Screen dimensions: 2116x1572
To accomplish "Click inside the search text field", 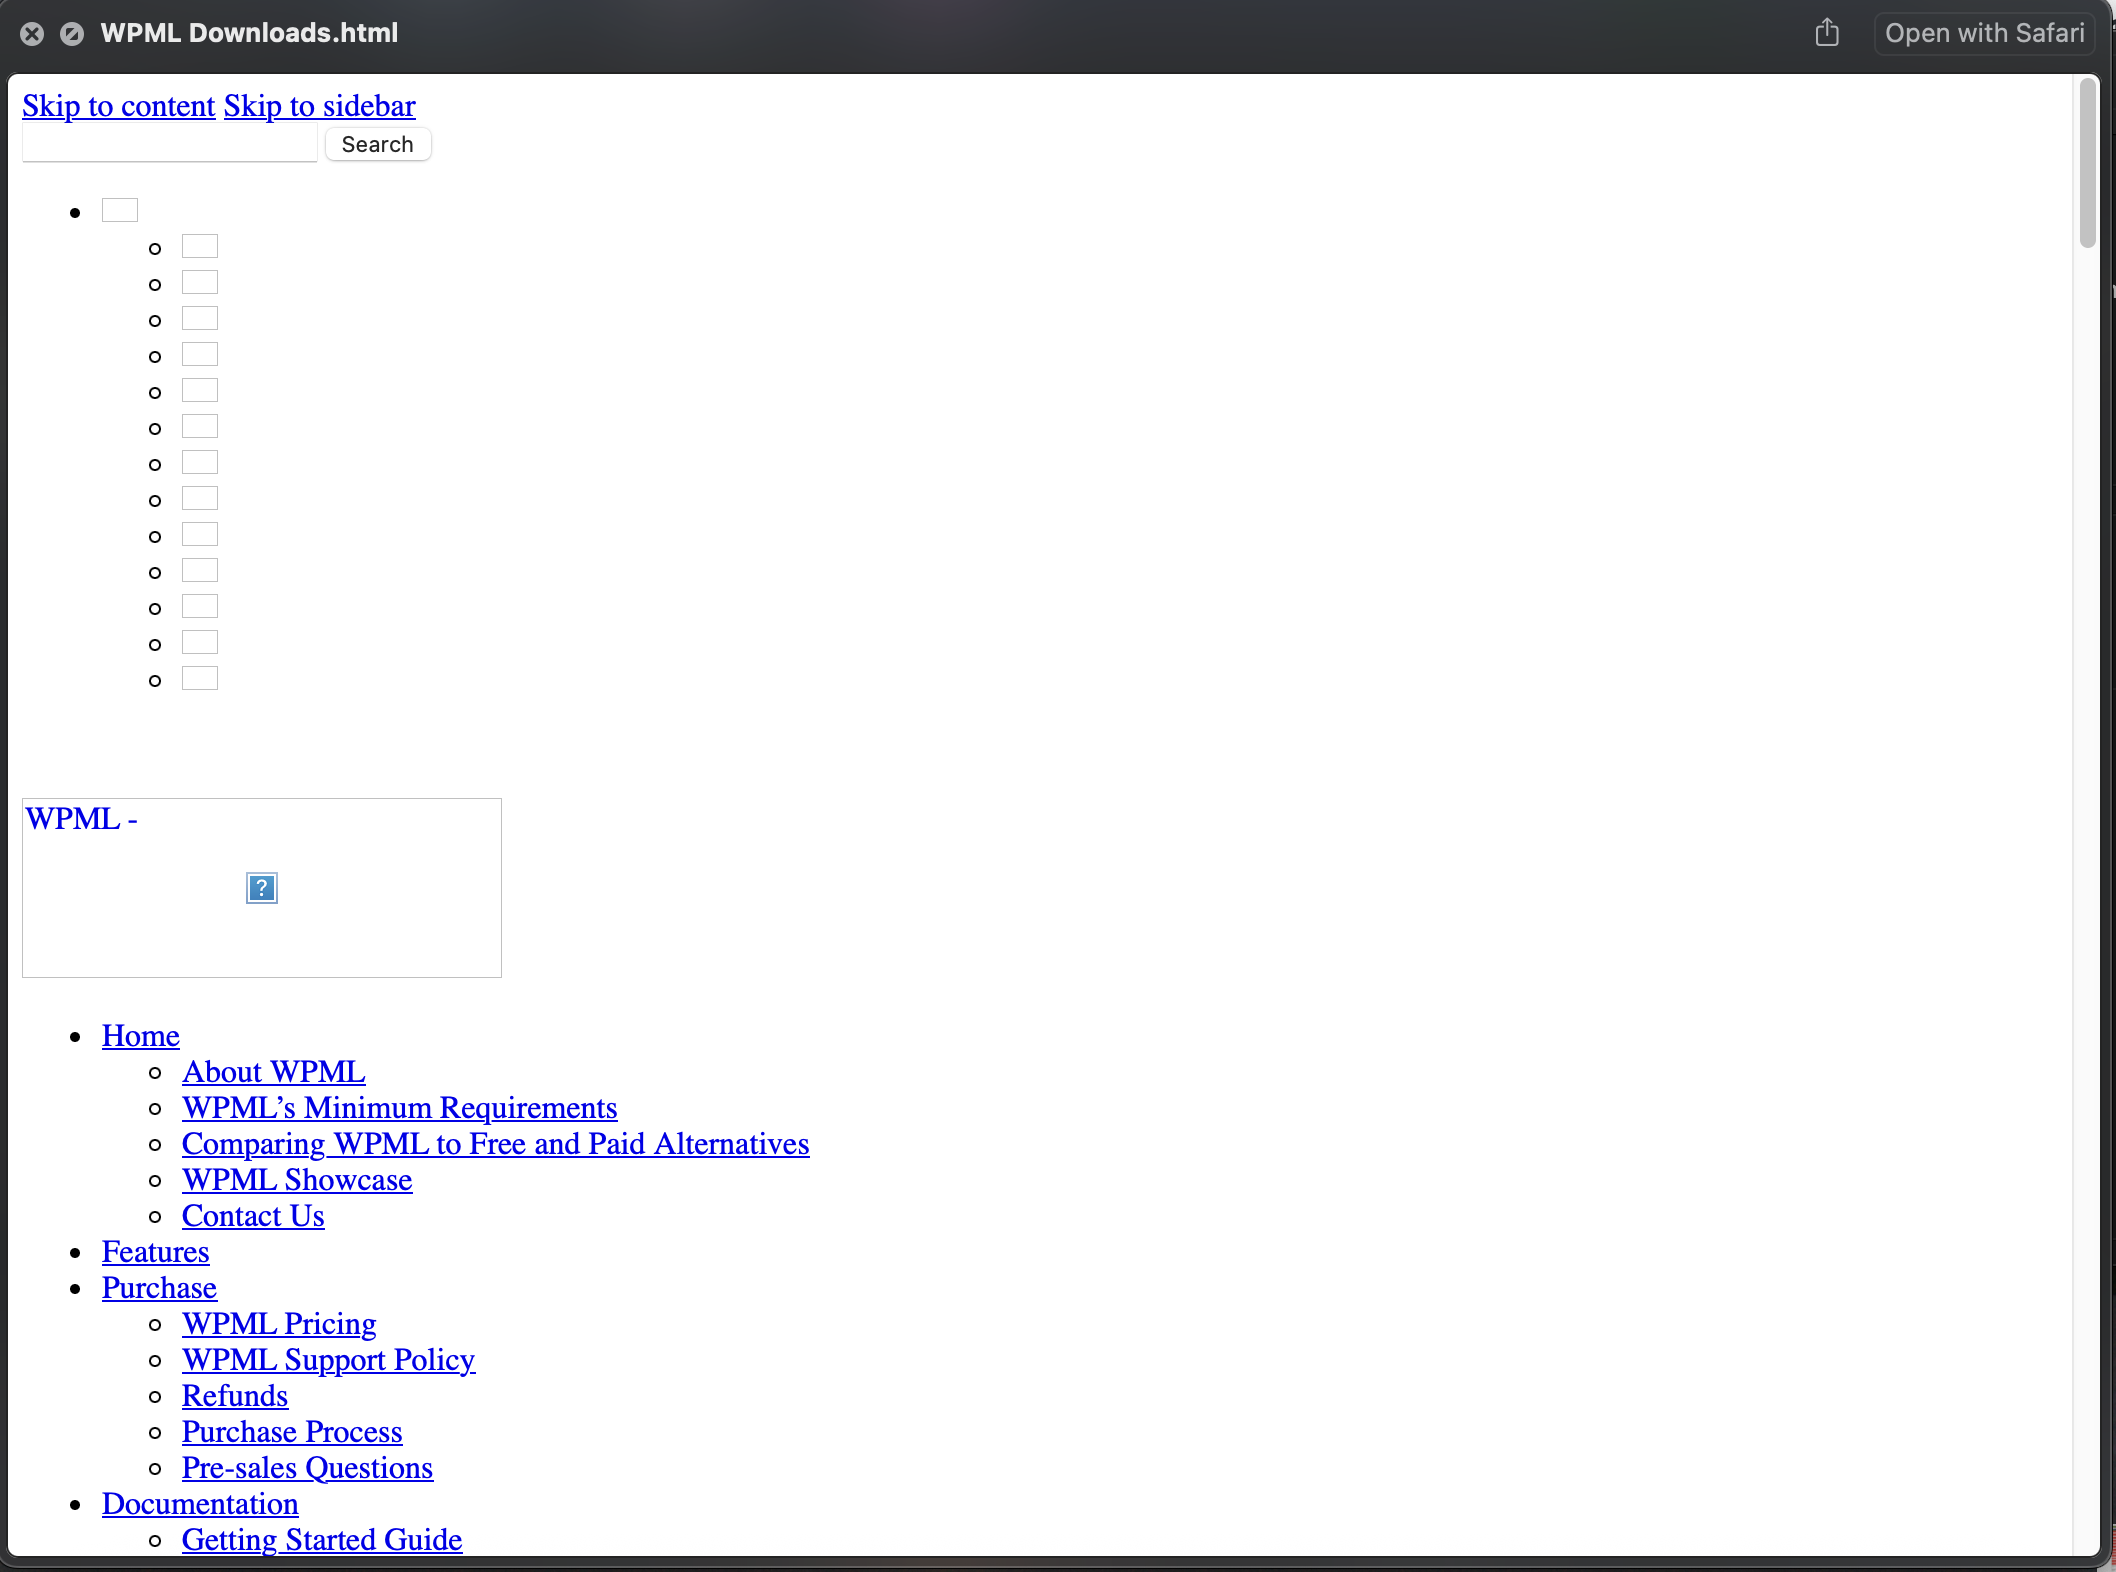I will [x=170, y=144].
